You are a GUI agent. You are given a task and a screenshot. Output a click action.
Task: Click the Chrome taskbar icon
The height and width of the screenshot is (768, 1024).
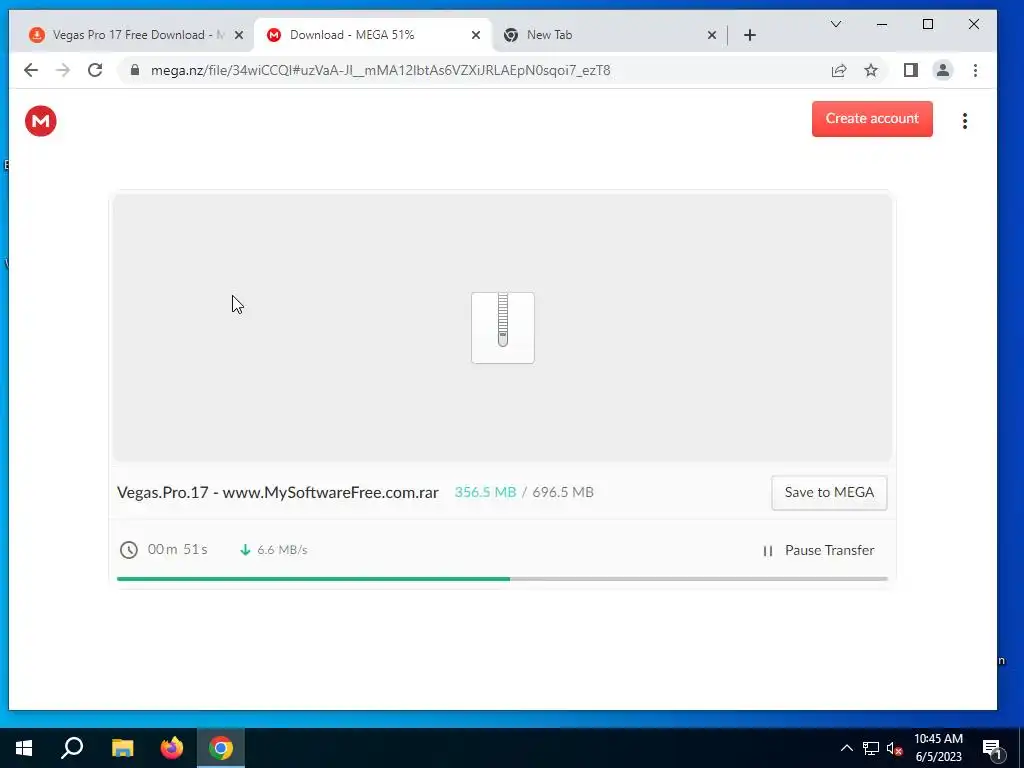click(221, 748)
